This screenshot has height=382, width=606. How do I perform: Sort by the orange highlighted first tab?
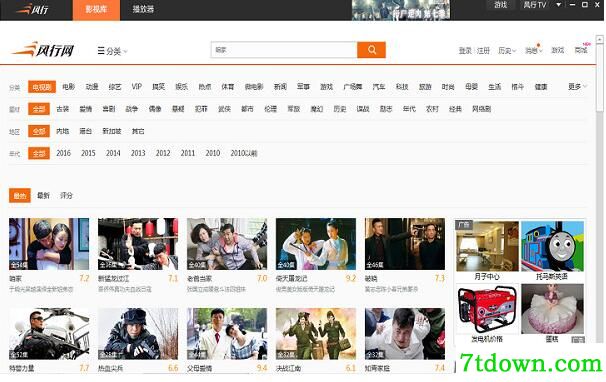(20, 196)
